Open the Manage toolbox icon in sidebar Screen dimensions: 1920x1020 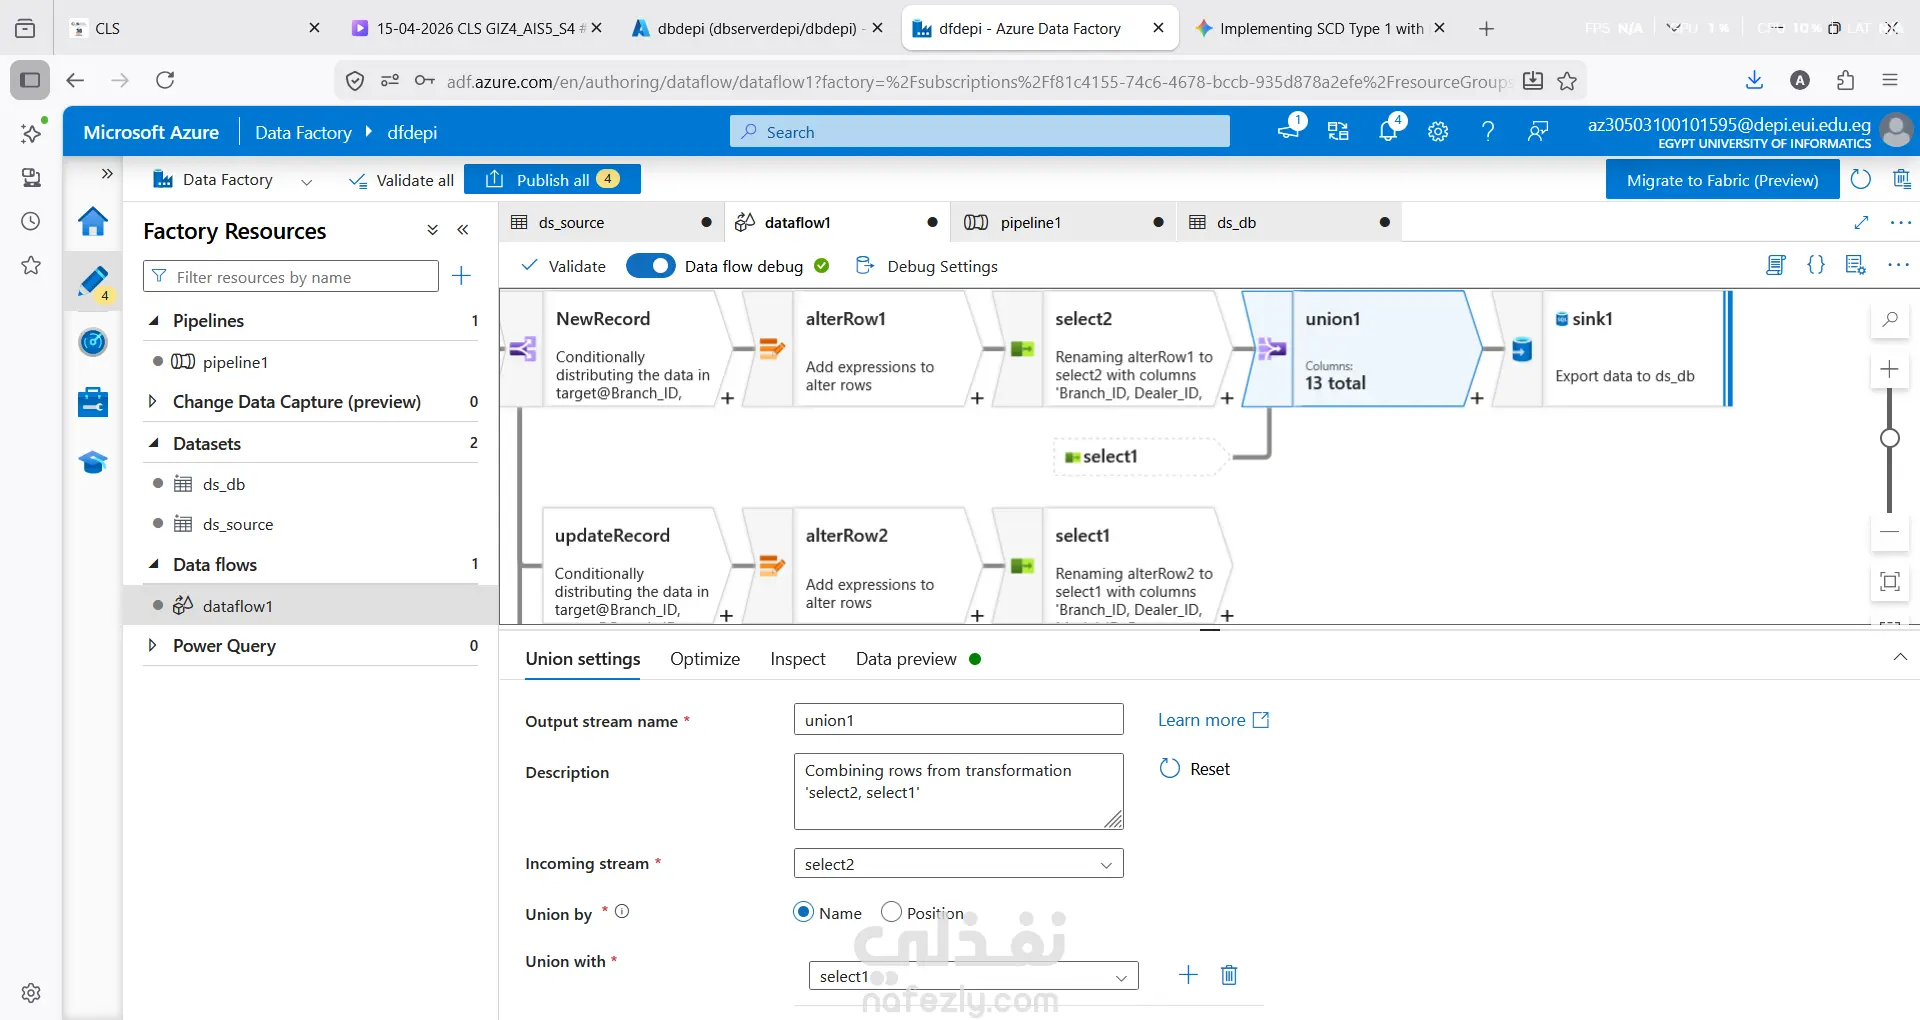[93, 402]
